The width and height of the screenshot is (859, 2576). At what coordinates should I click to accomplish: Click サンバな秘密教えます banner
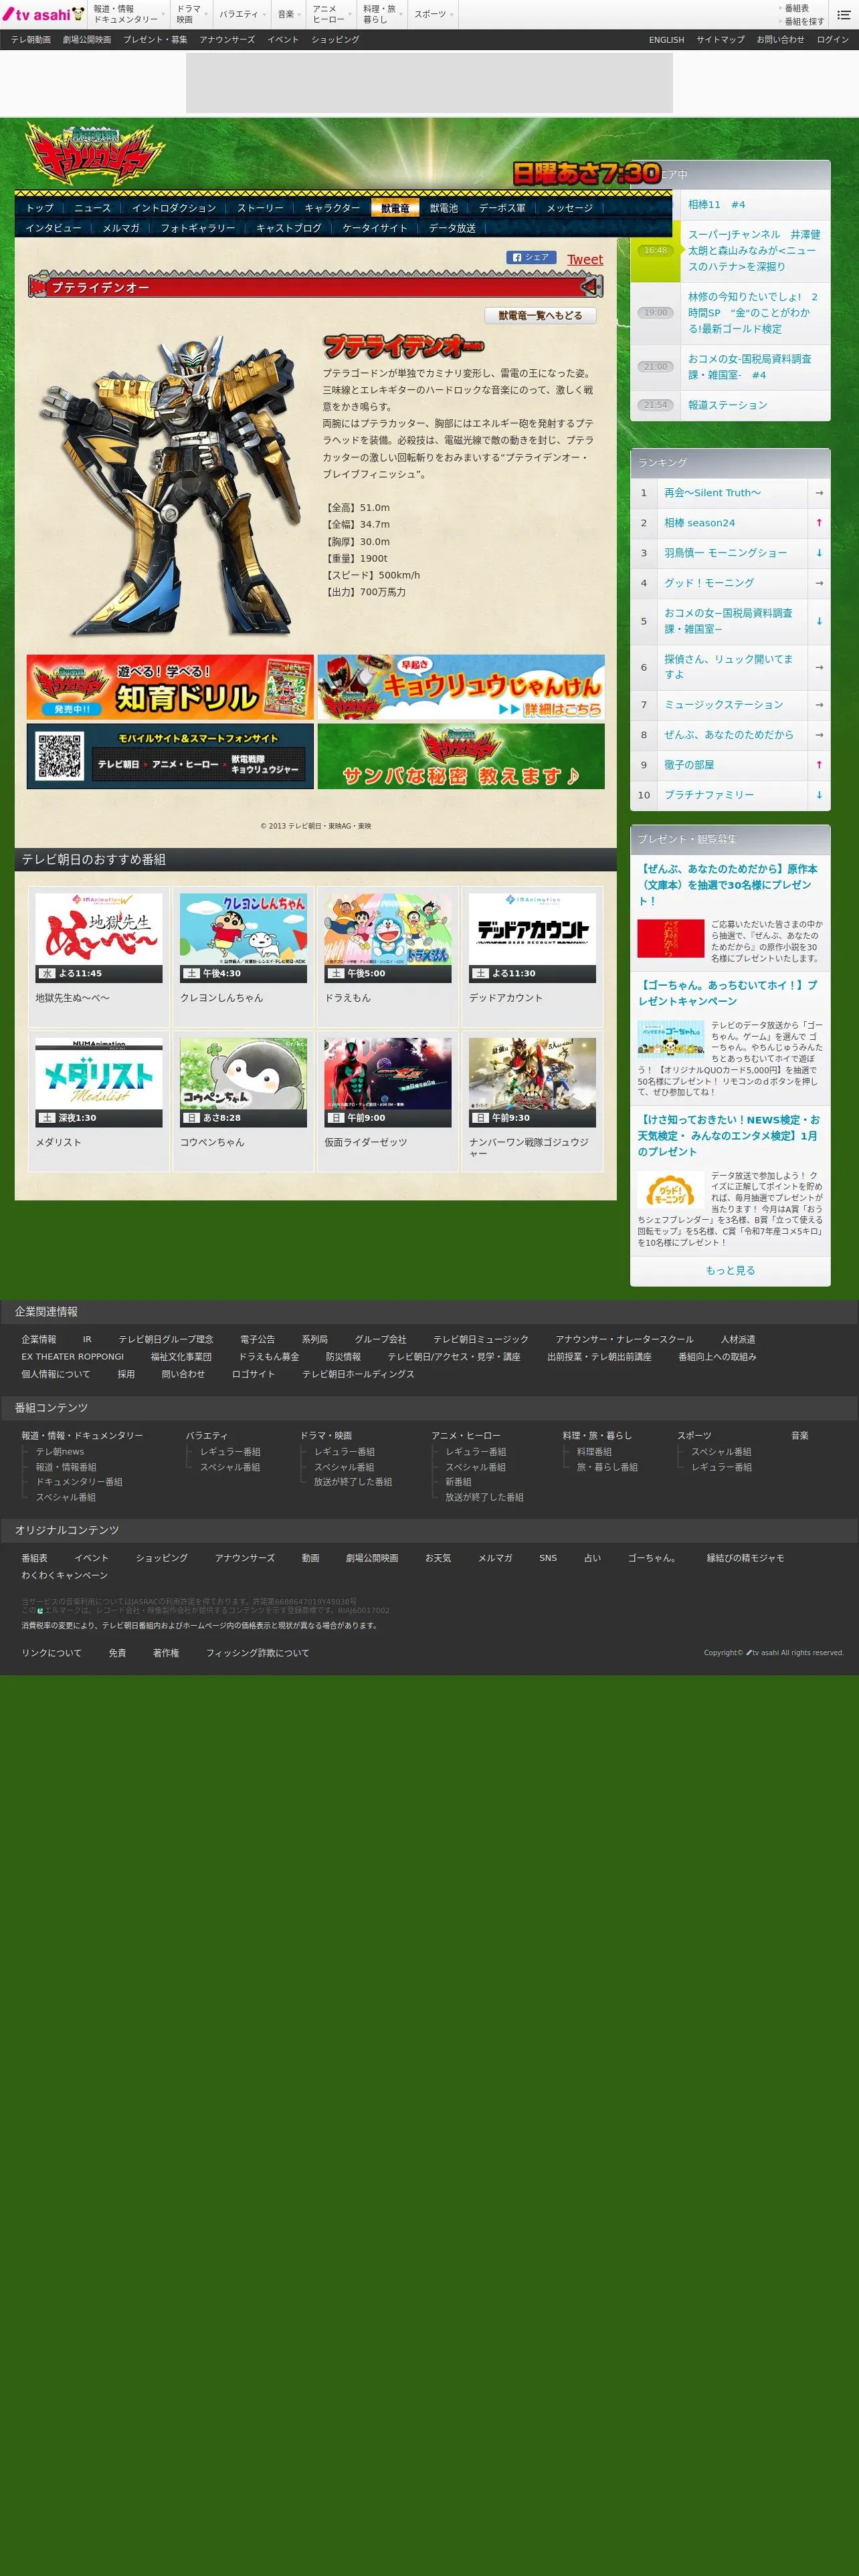[x=461, y=756]
